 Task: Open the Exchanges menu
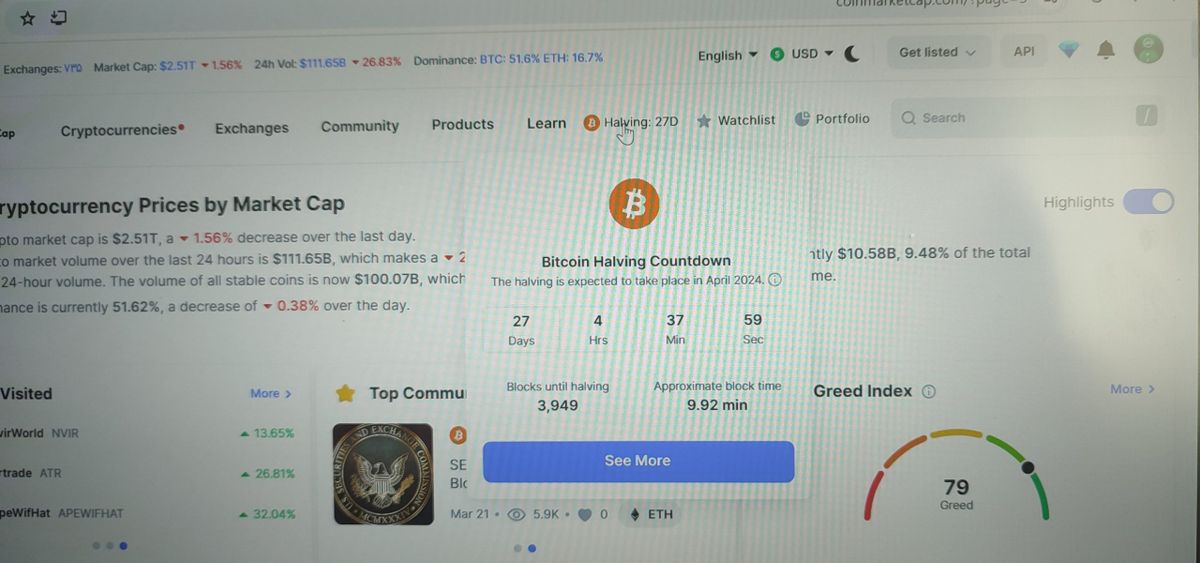click(x=251, y=128)
